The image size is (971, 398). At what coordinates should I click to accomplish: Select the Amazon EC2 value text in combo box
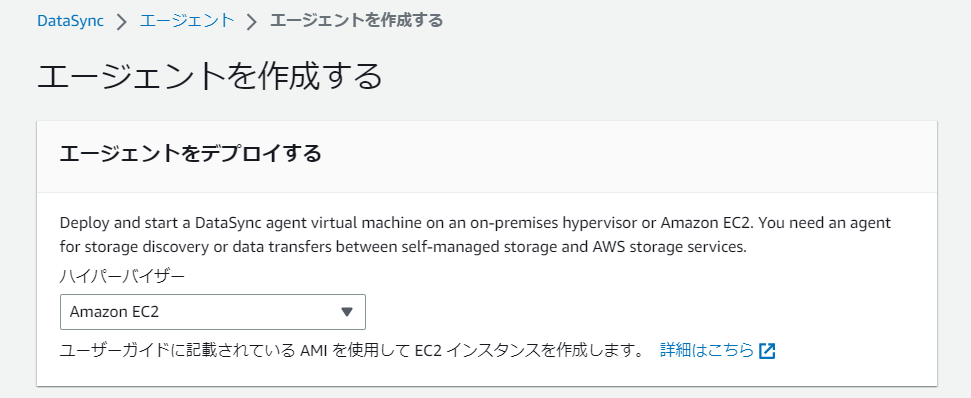pos(115,312)
